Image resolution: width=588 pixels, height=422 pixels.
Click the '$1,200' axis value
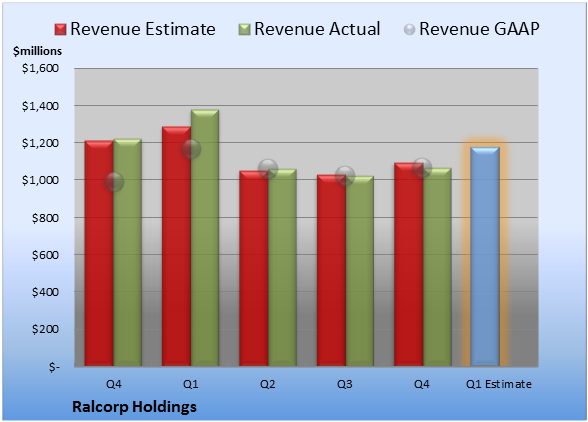point(40,143)
